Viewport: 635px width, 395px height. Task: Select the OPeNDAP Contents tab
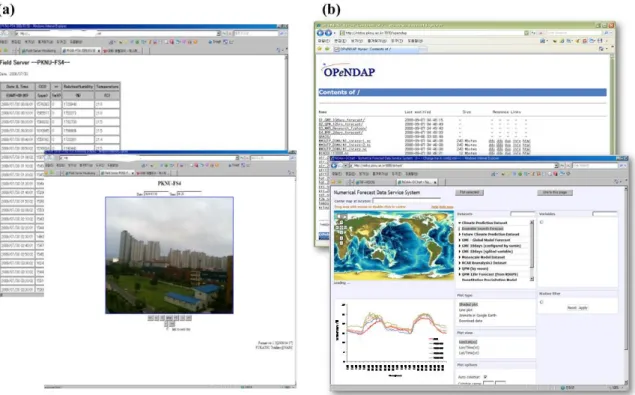[x=375, y=49]
